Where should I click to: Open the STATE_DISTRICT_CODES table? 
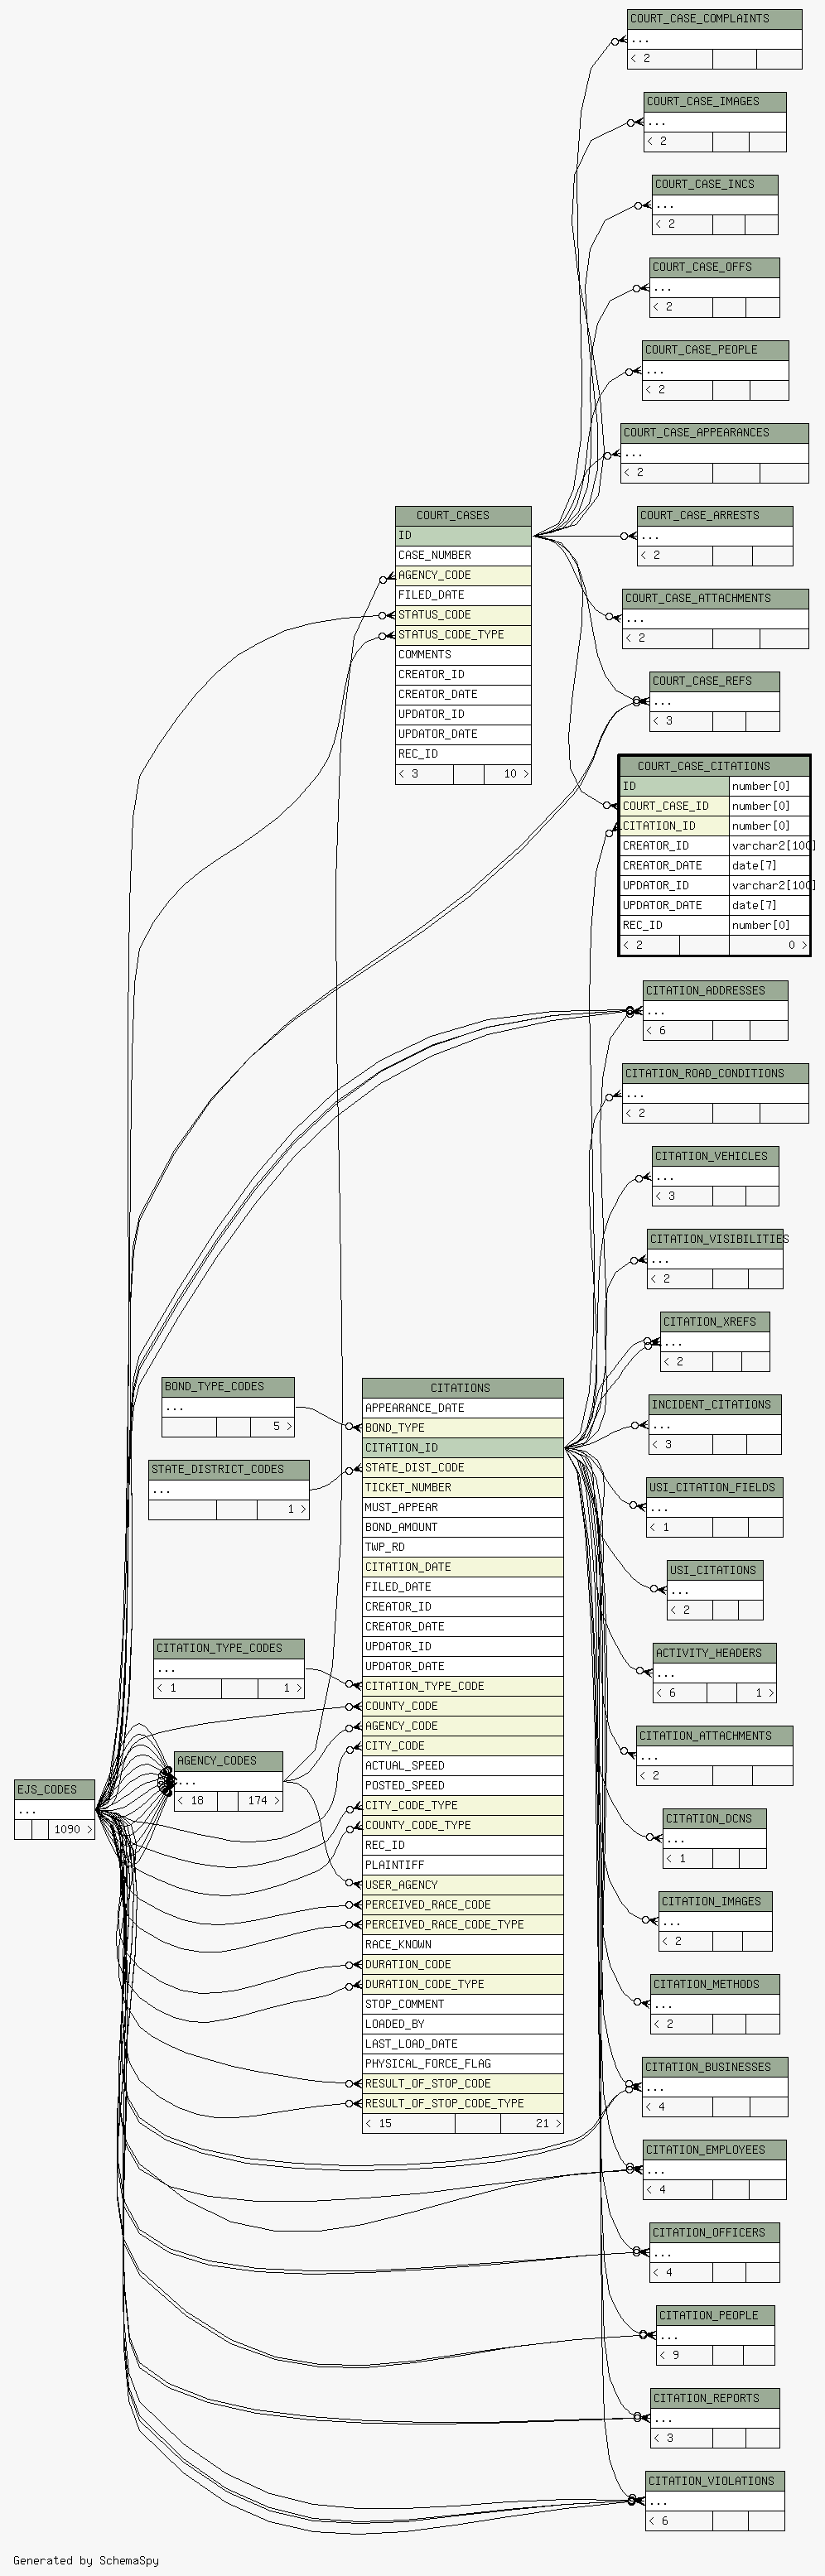pos(228,1470)
